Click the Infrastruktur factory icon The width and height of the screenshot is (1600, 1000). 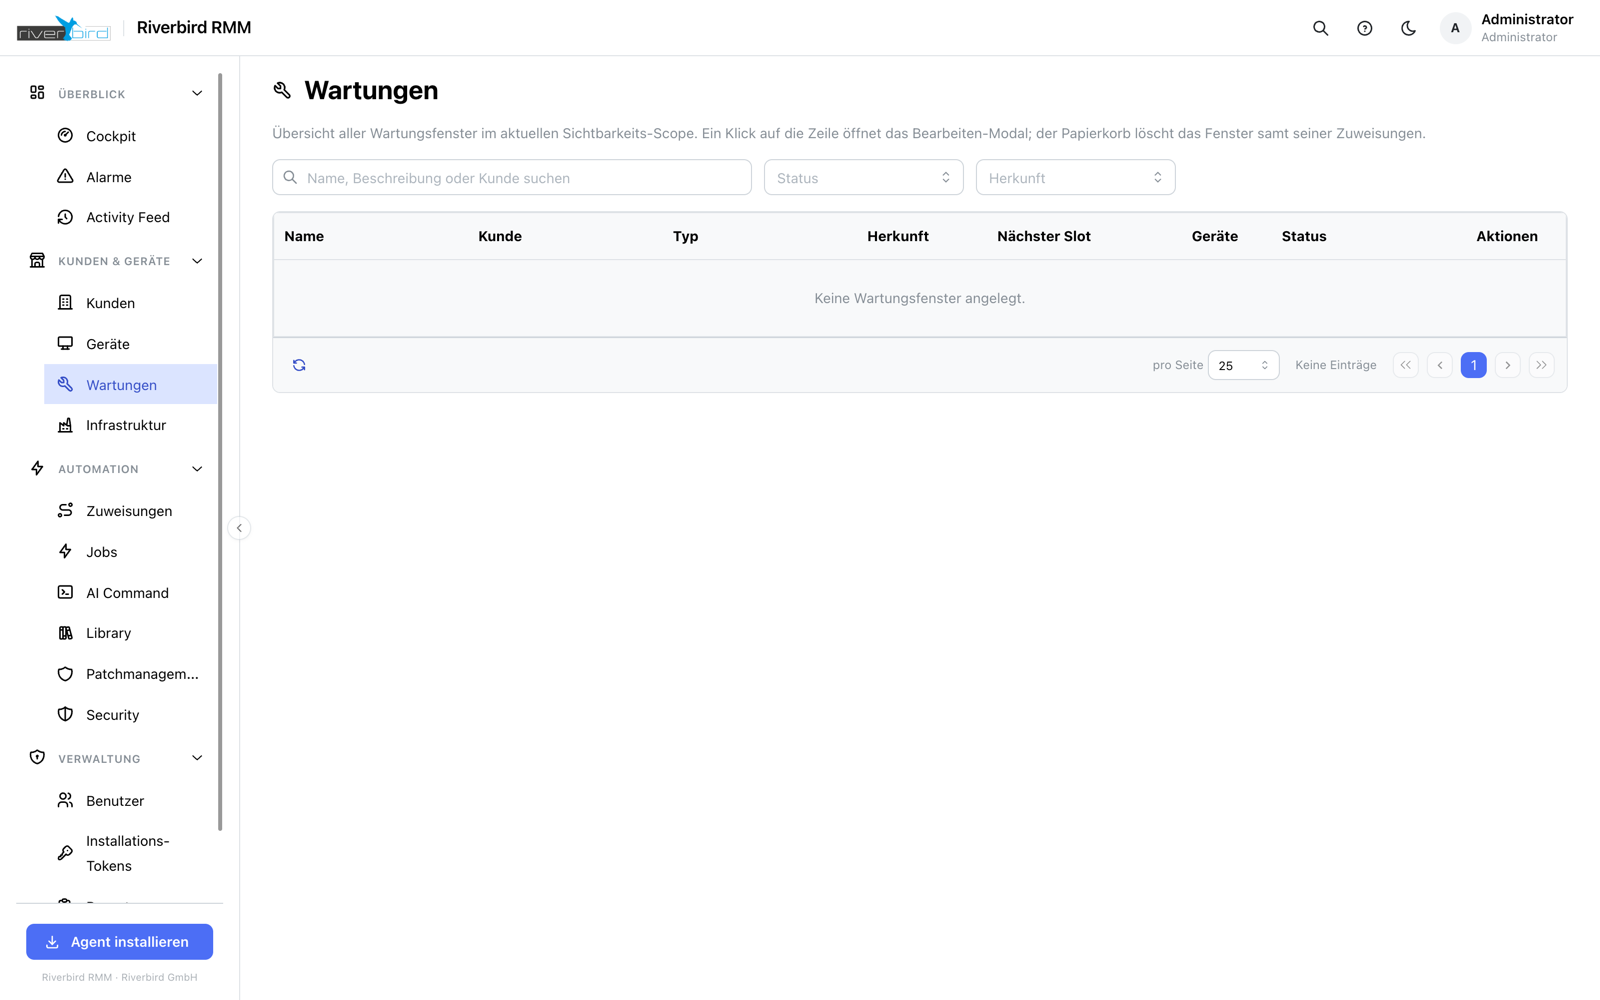point(65,425)
